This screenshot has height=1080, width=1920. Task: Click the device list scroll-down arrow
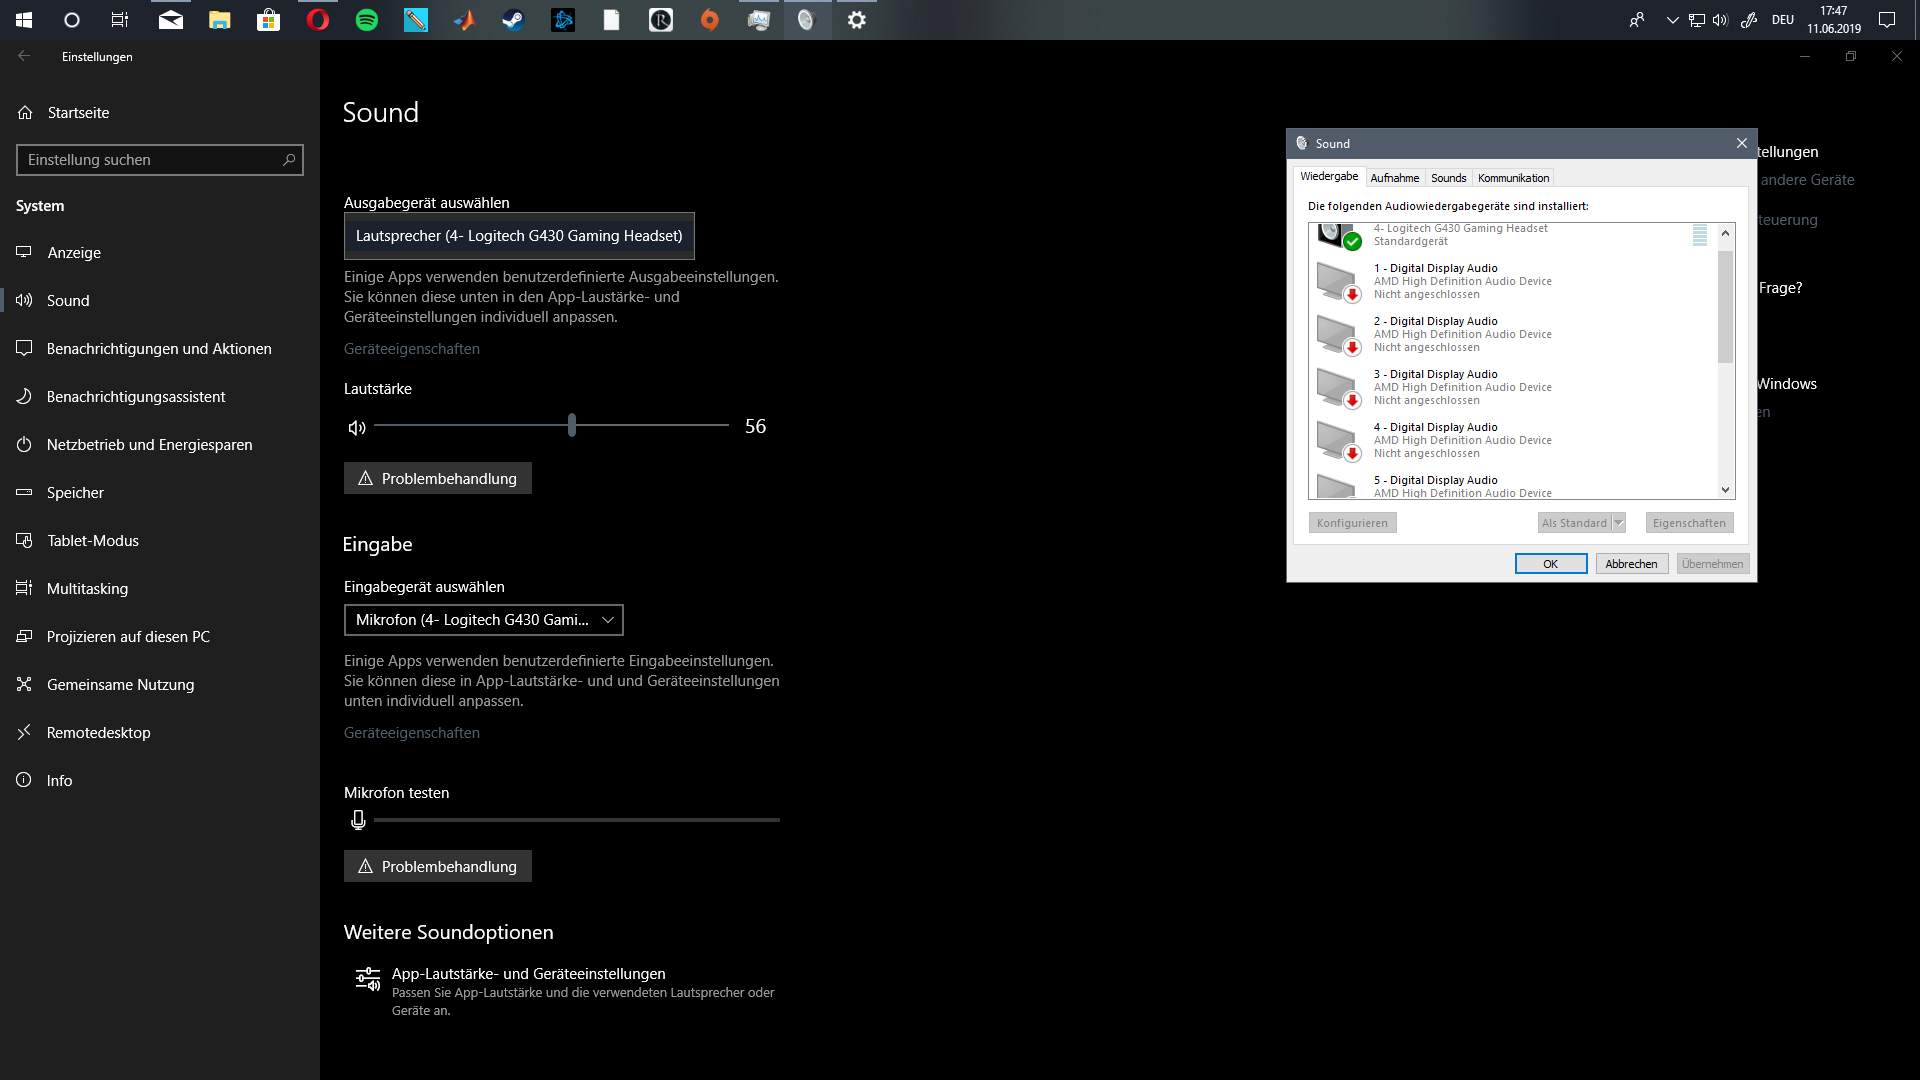1725,490
